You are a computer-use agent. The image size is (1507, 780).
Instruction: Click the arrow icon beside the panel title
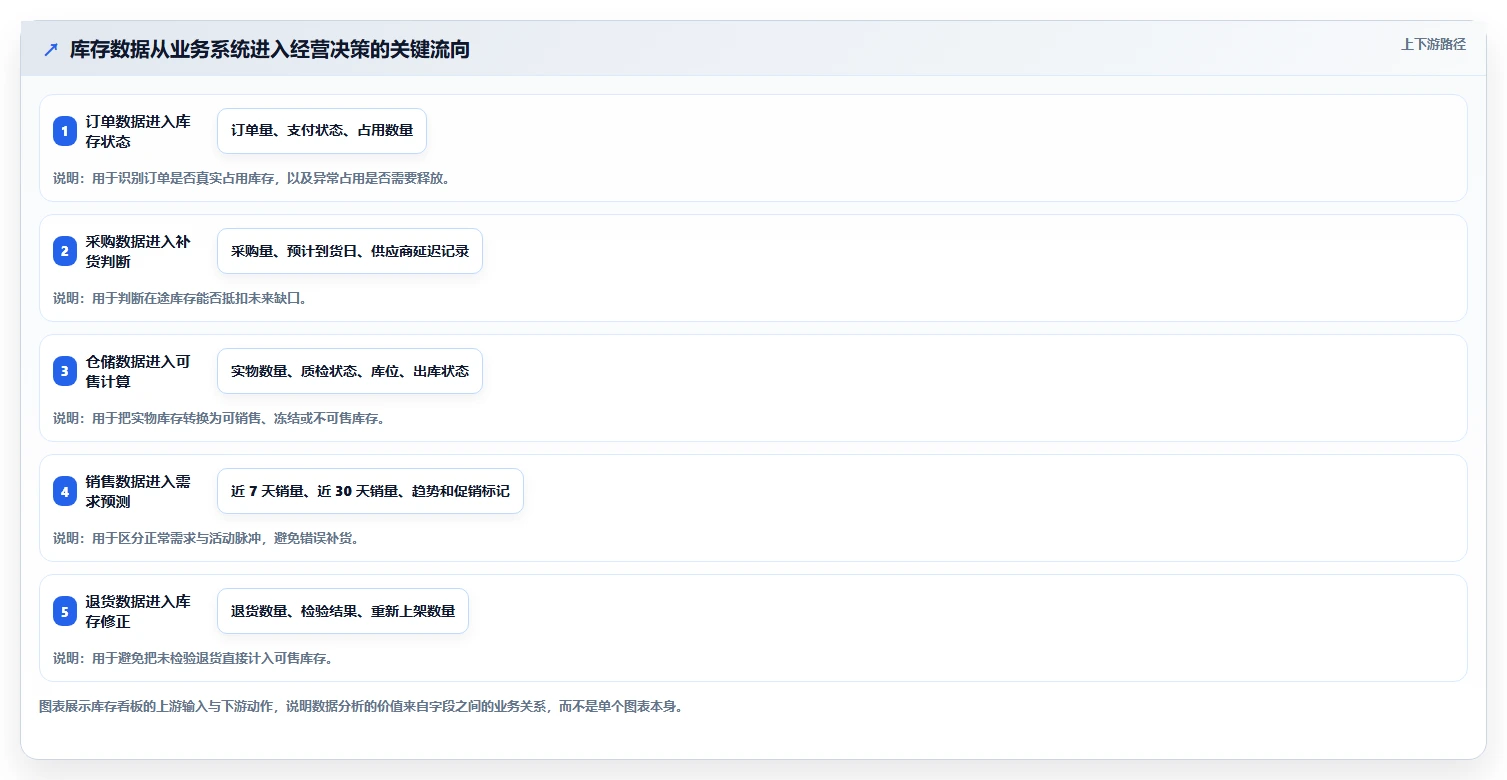(51, 50)
